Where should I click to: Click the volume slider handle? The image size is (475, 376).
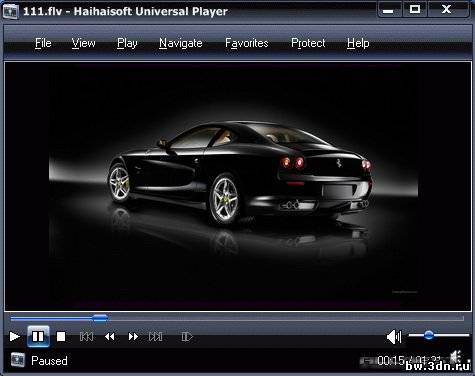pos(429,335)
